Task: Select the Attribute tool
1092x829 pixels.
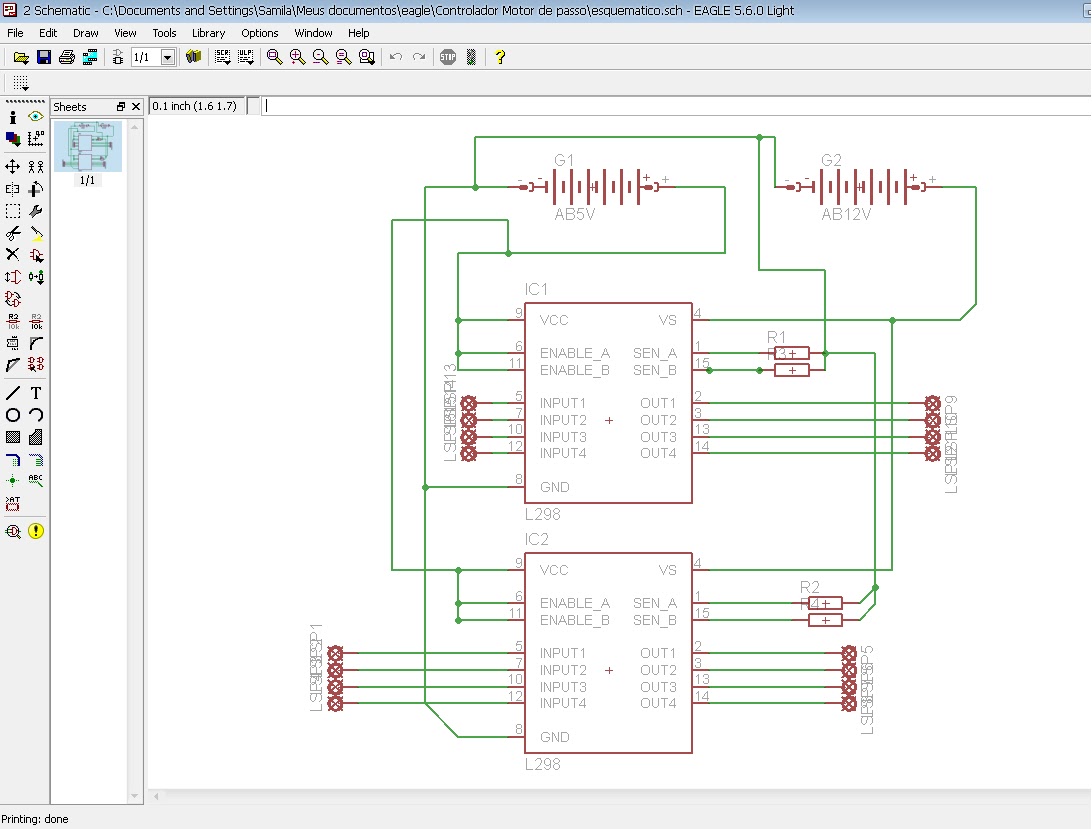Action: 13,503
